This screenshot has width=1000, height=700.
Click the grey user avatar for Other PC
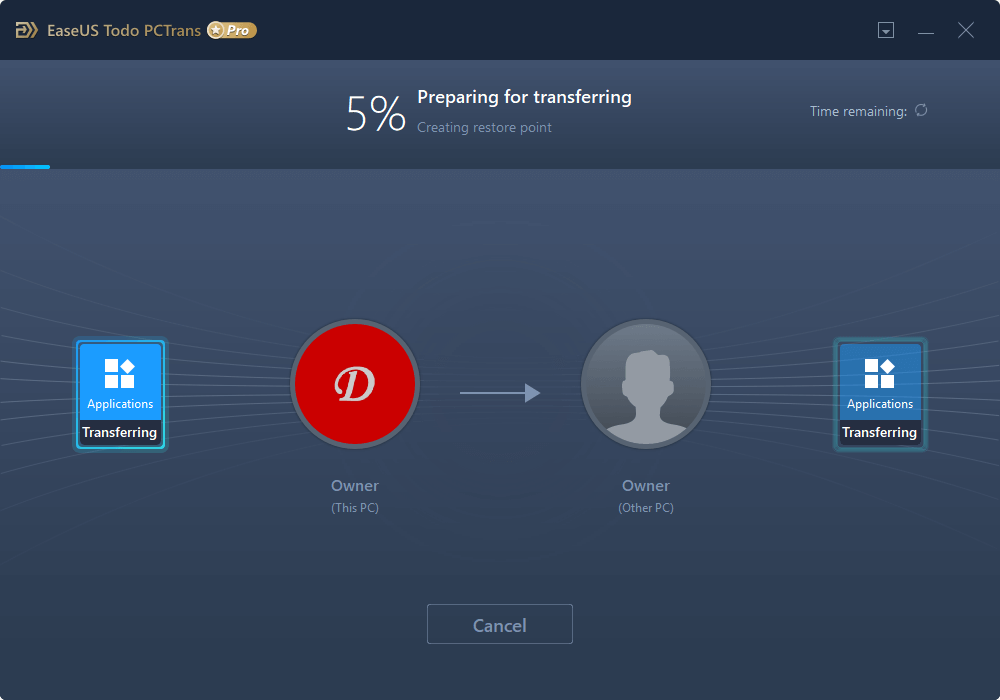click(x=646, y=384)
